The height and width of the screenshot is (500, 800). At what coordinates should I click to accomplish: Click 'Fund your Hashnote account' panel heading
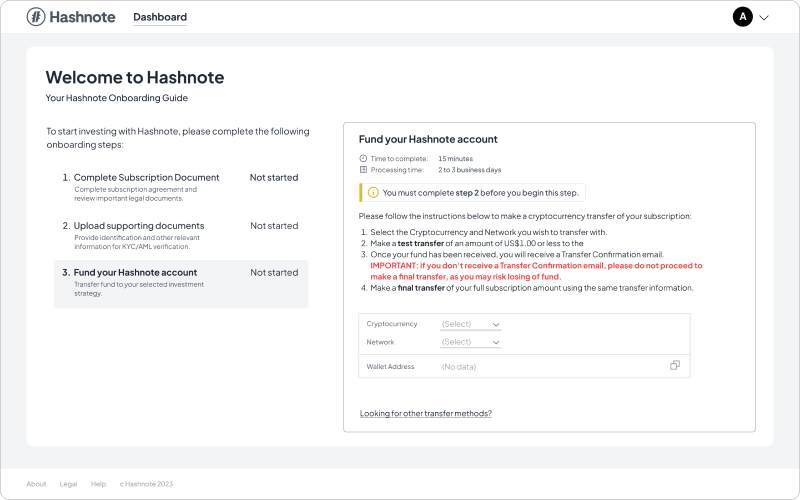pyautogui.click(x=428, y=139)
